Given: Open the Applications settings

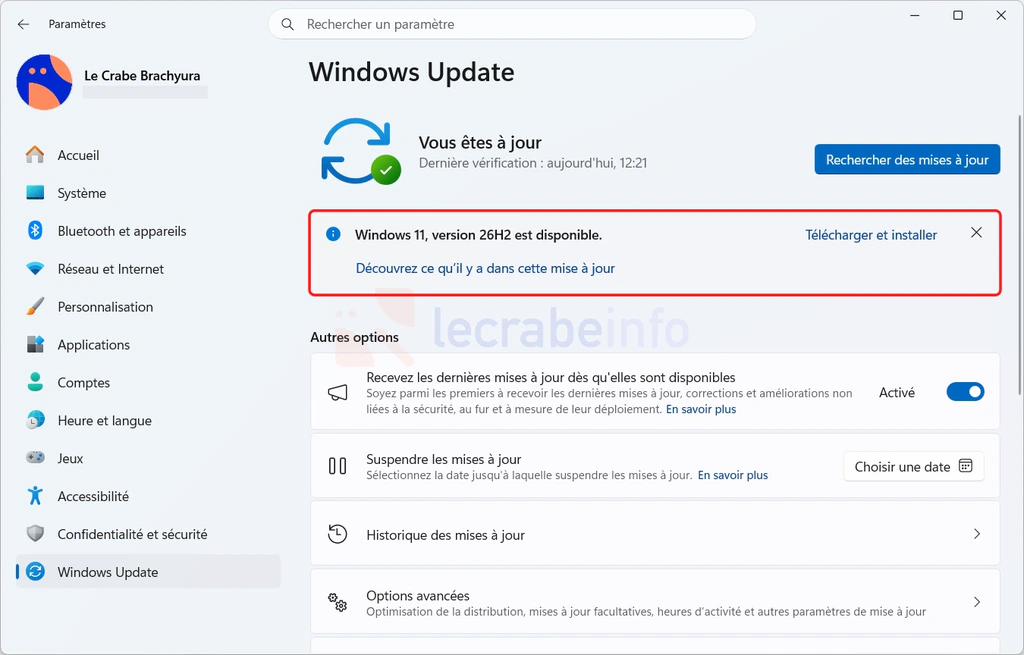Looking at the screenshot, I should [148, 344].
